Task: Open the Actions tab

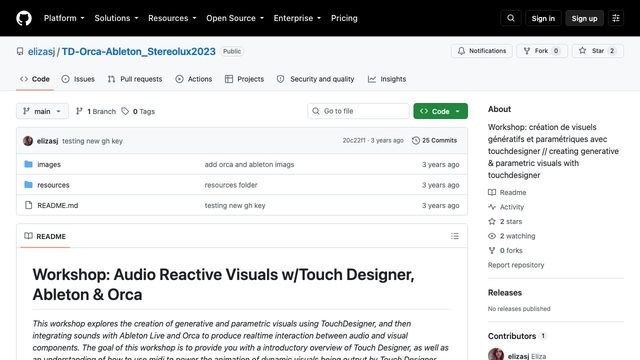Action: coord(193,79)
